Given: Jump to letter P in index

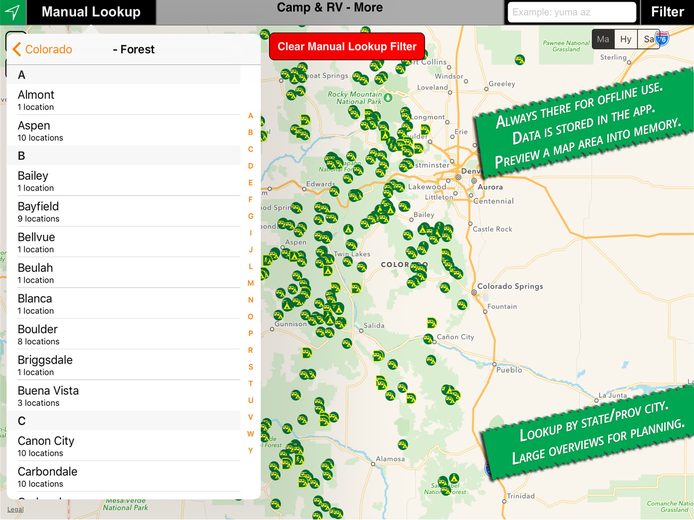Looking at the screenshot, I should 251,333.
